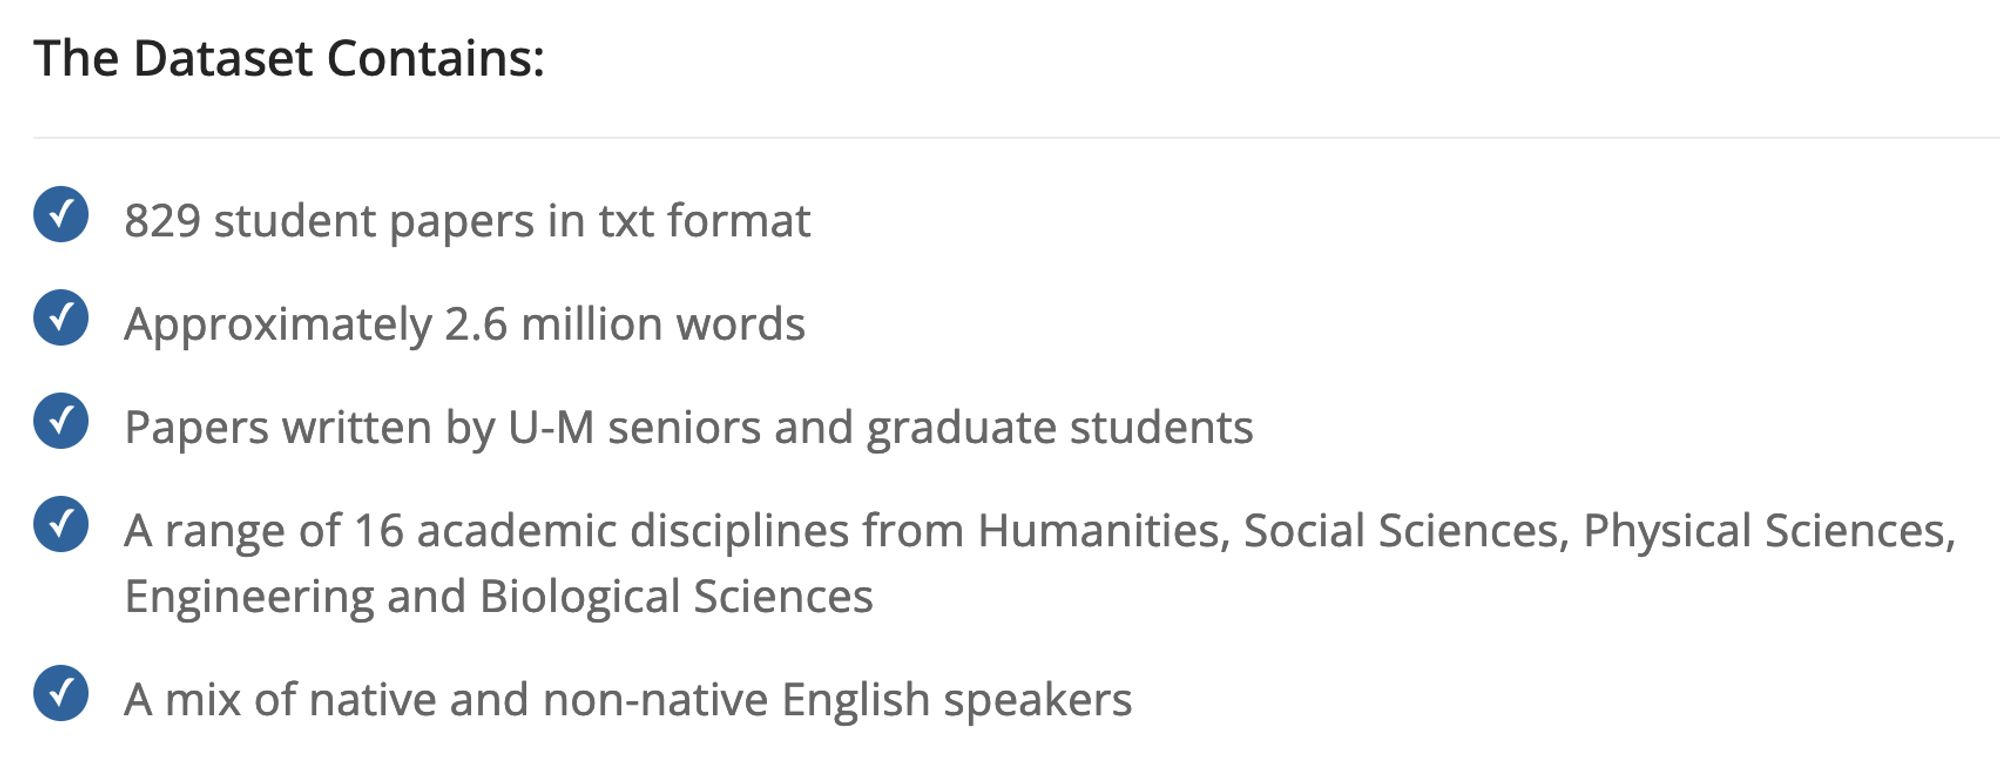Image resolution: width=2000 pixels, height=761 pixels.
Task: Click the heading The Dataset Contains:
Action: click(289, 58)
